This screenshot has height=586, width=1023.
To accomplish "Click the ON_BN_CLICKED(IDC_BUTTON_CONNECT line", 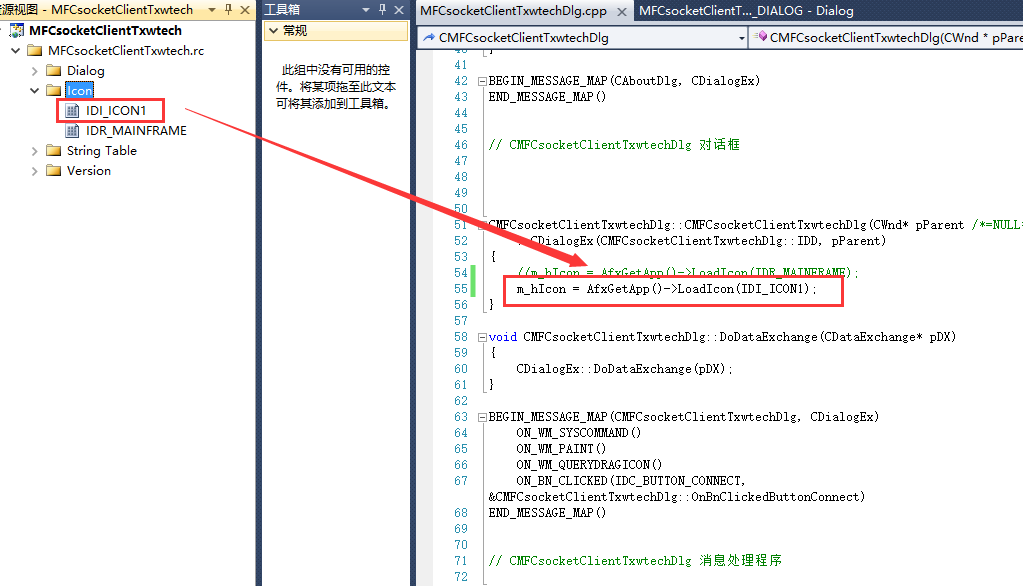I will tap(630, 481).
